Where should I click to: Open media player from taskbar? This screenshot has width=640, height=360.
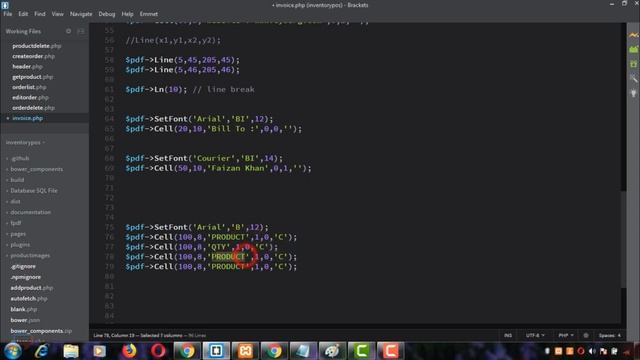[x=99, y=351]
